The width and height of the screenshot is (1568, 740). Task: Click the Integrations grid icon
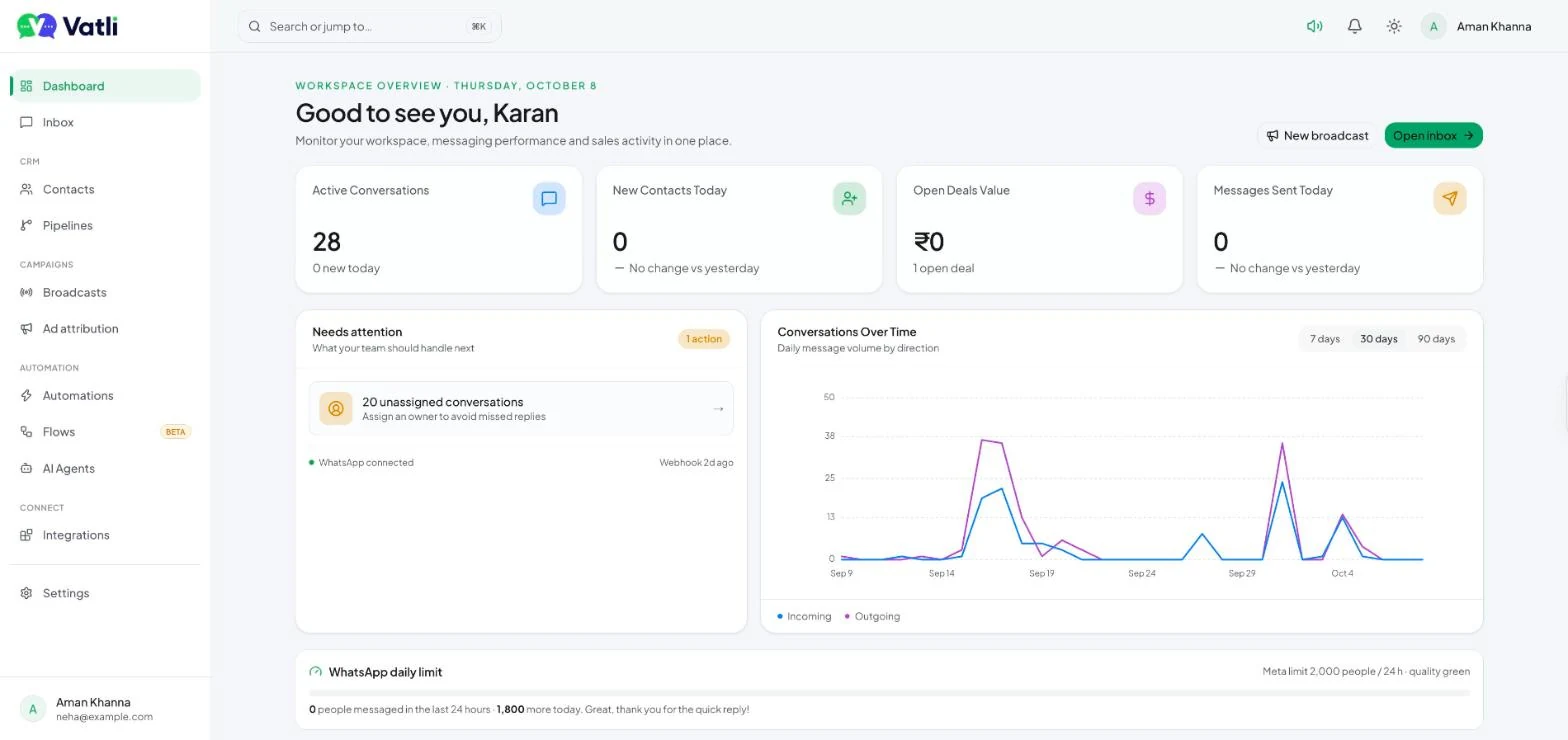point(26,535)
